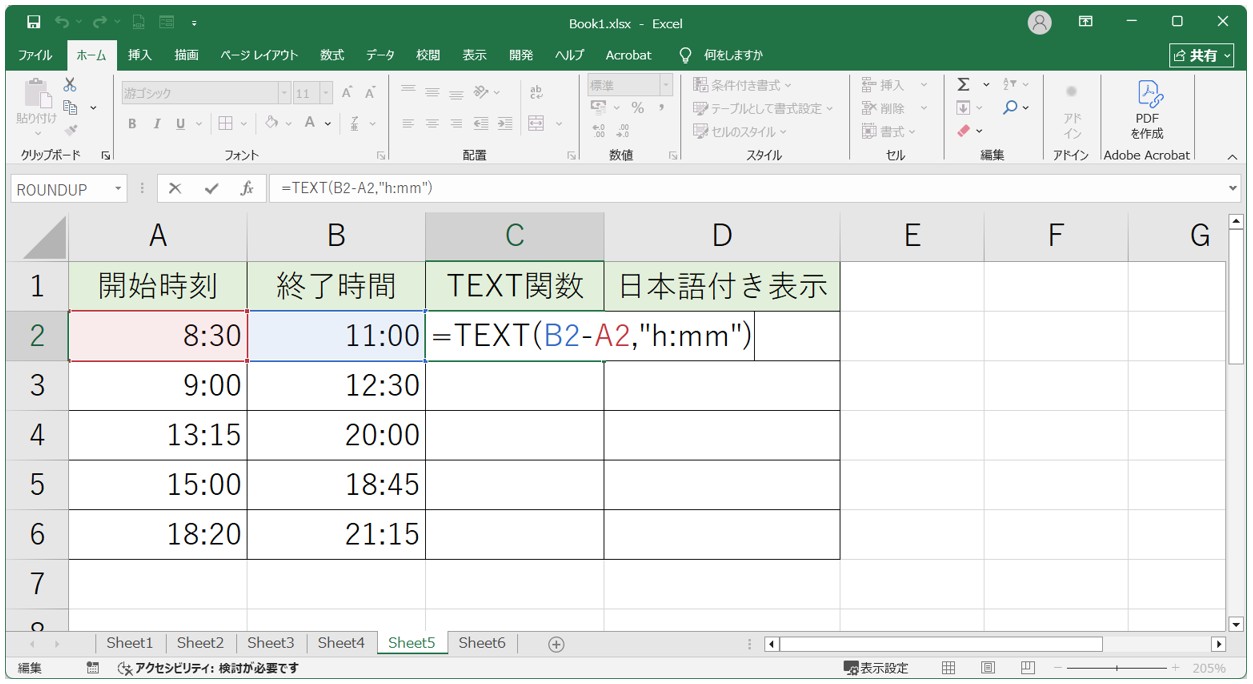Toggle Bold formatting
The height and width of the screenshot is (684, 1253).
pos(132,124)
